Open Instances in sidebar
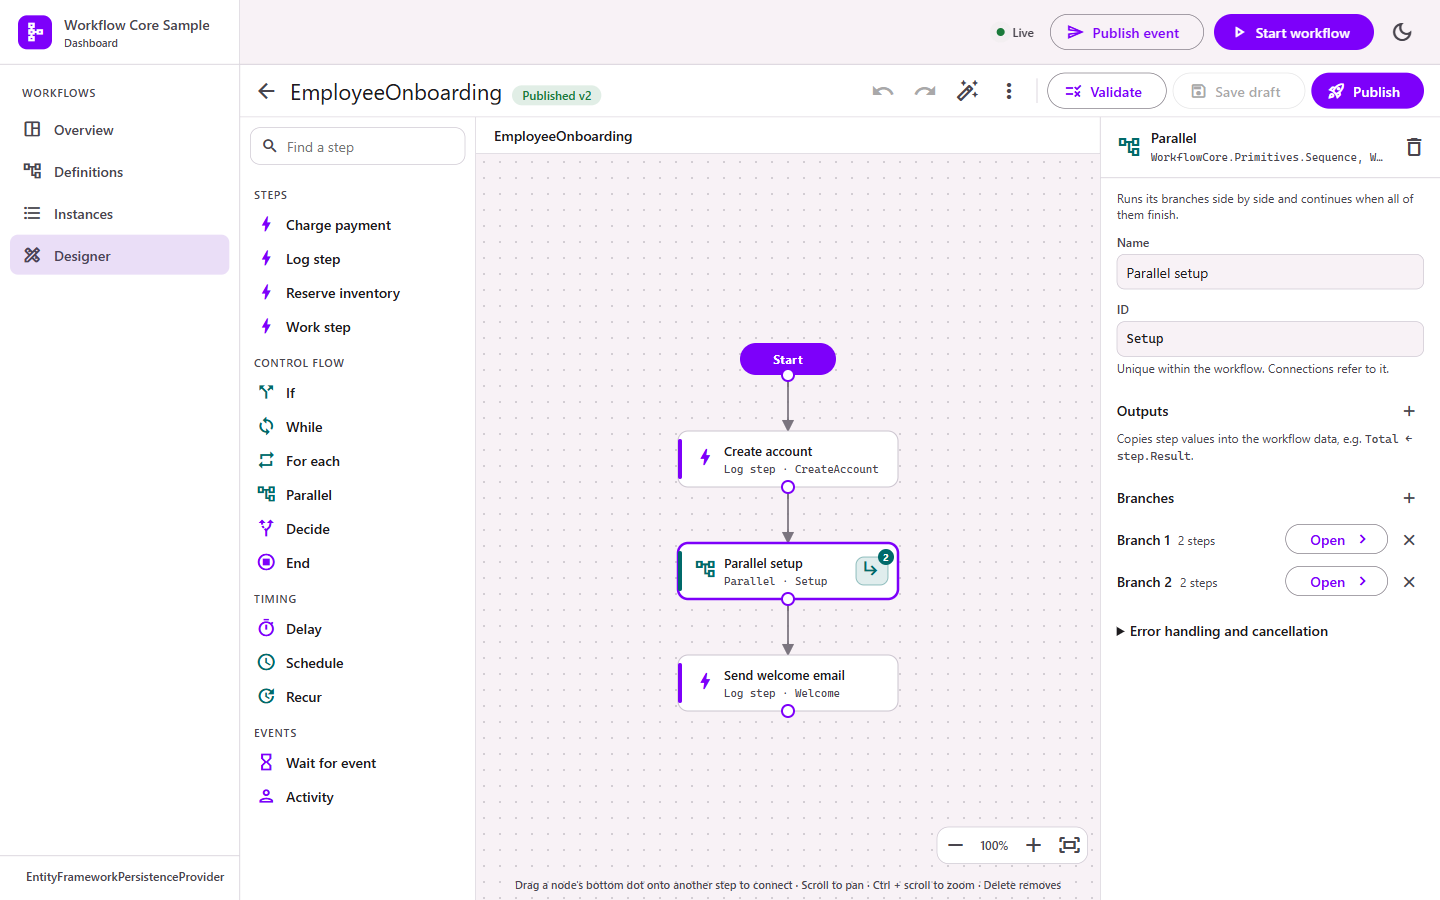This screenshot has width=1440, height=900. click(x=120, y=214)
